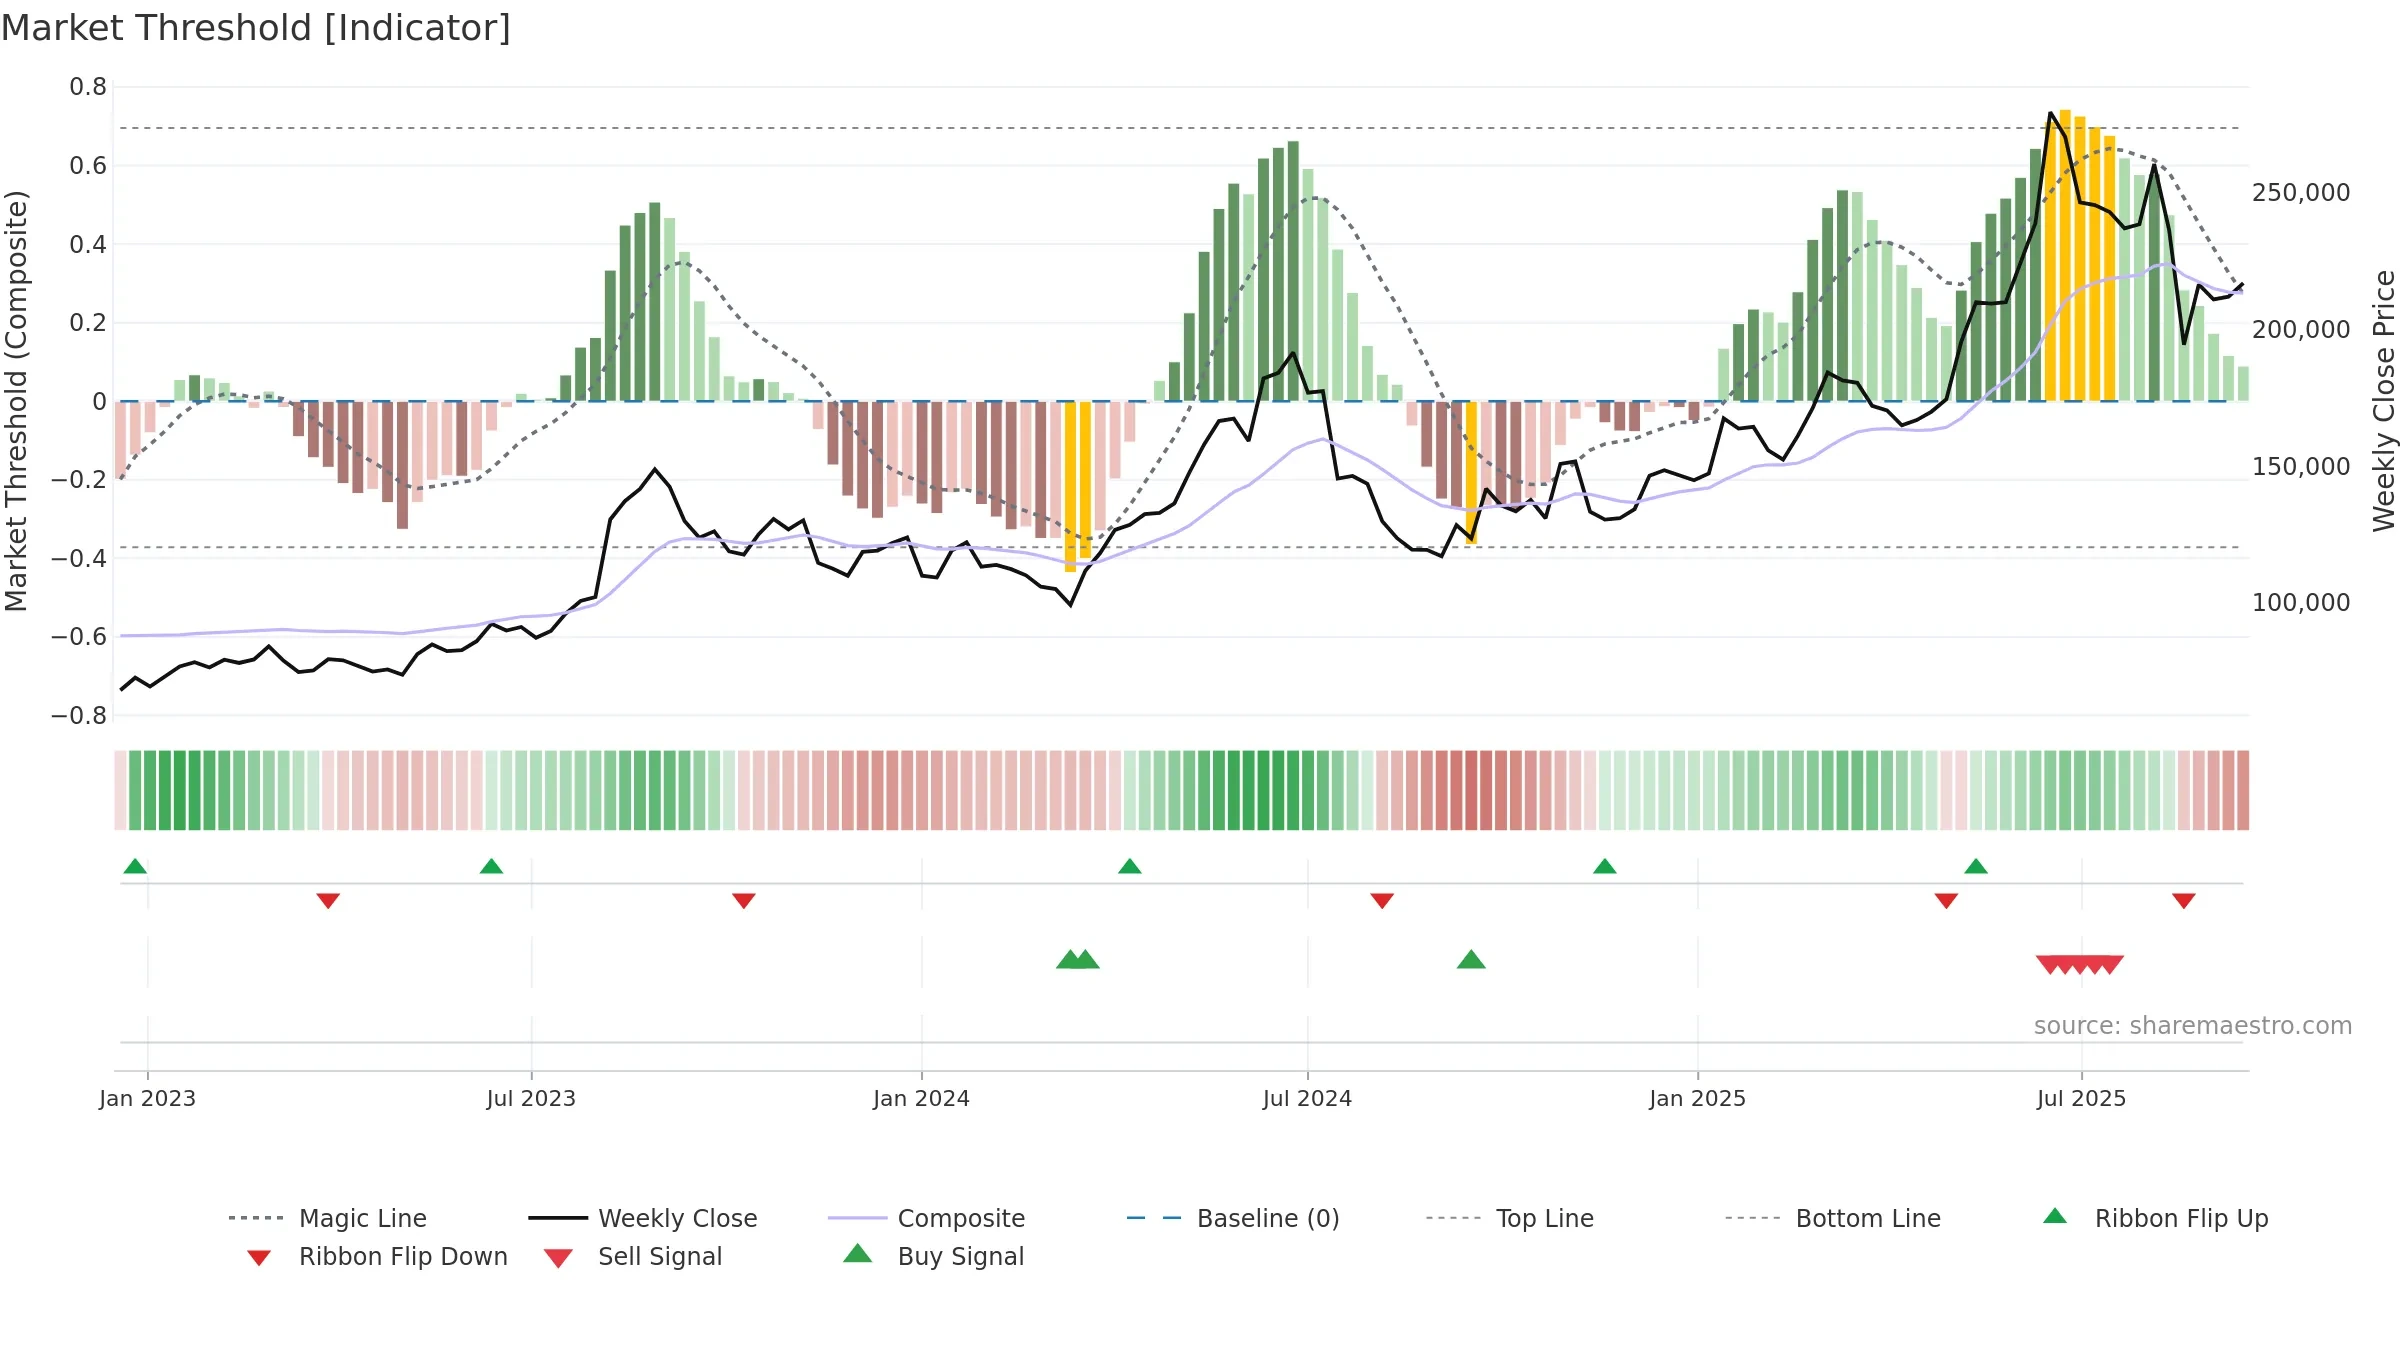Toggle Ribbon Flip Down legend entry
This screenshot has width=2400, height=1350.
(376, 1256)
